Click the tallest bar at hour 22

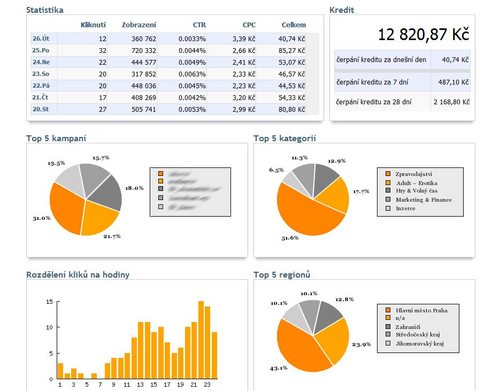[201, 340]
